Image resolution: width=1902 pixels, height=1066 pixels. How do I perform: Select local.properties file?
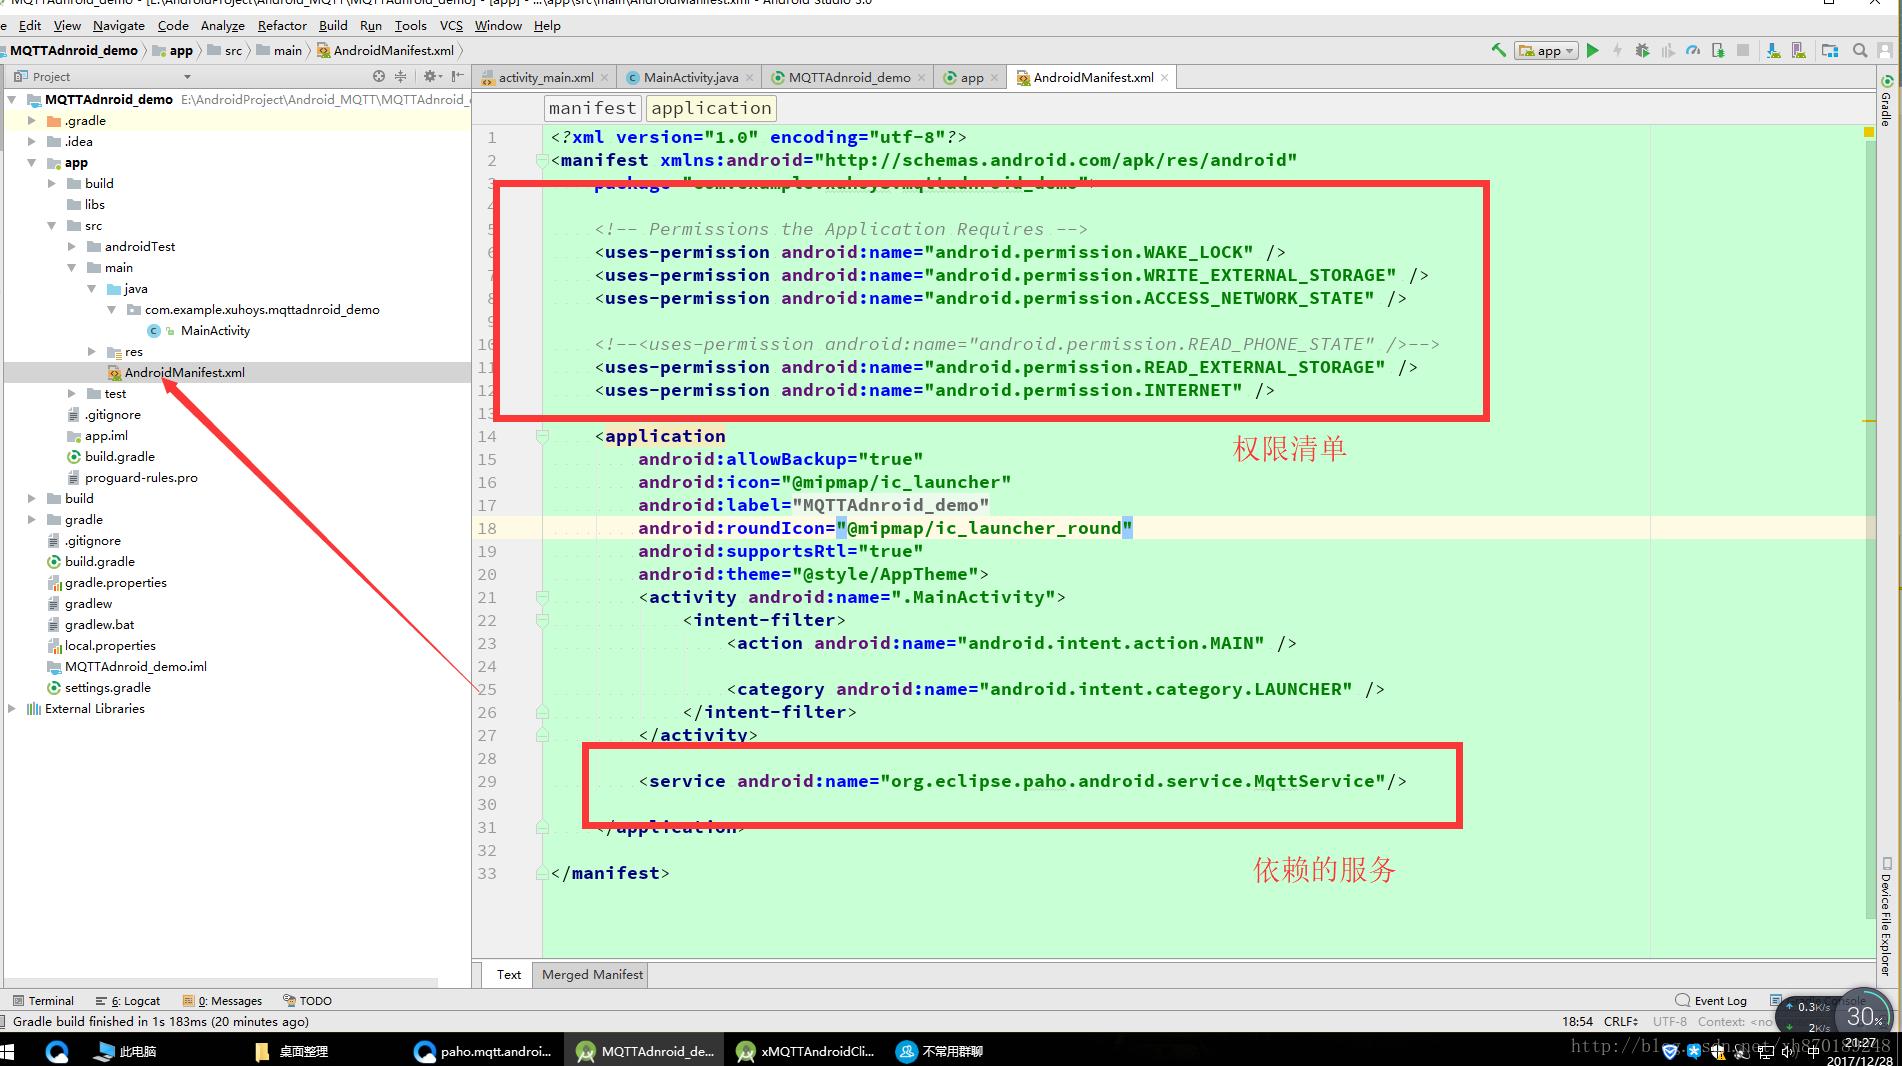pyautogui.click(x=110, y=645)
